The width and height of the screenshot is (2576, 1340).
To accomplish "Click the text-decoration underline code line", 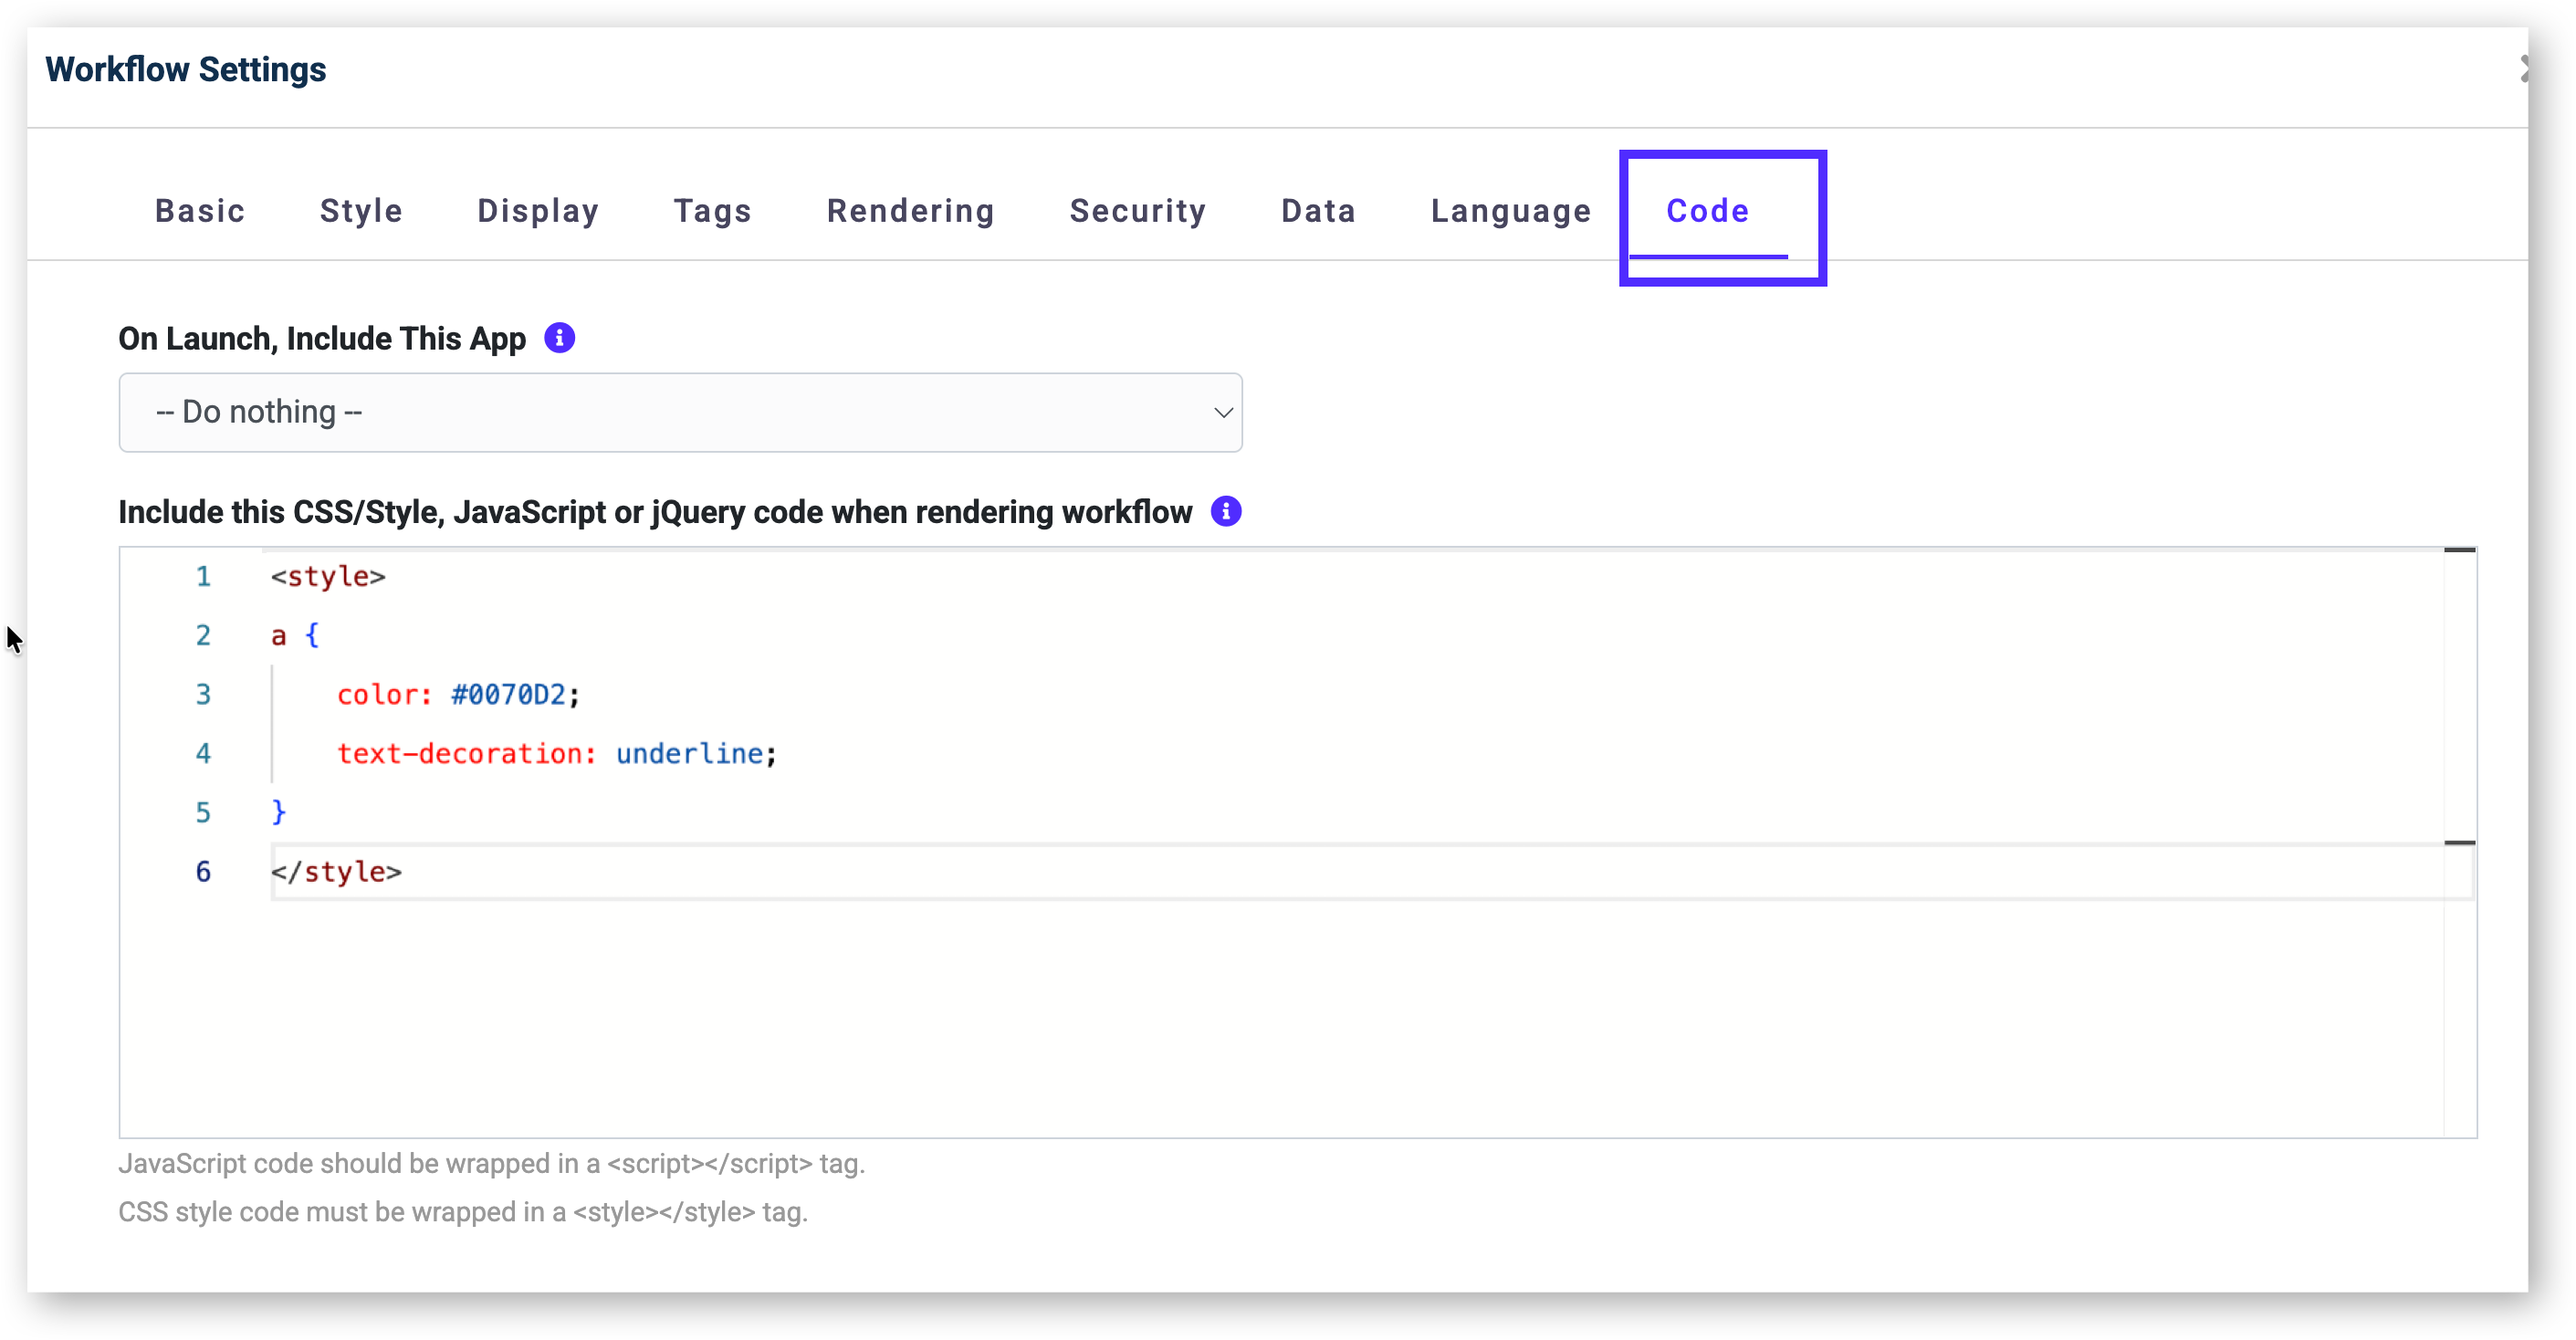I will pos(556,754).
